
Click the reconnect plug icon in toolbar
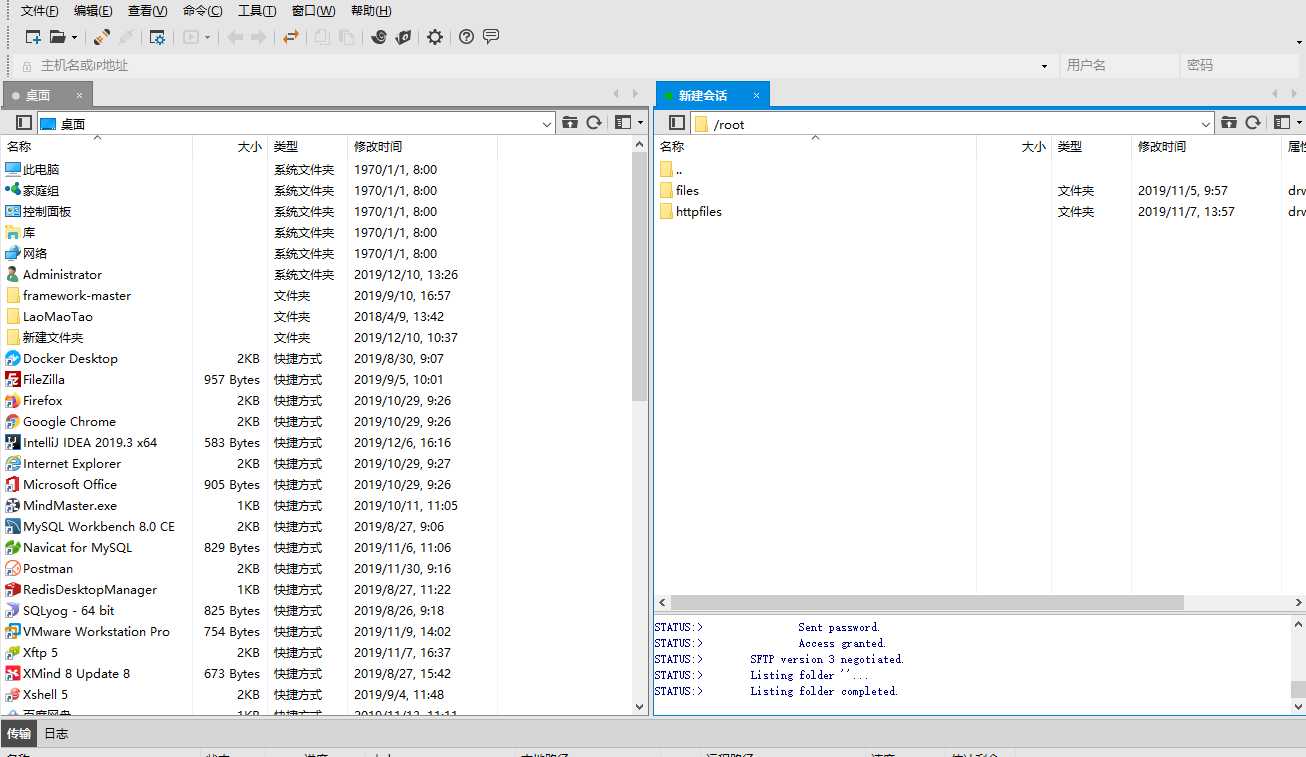(102, 37)
